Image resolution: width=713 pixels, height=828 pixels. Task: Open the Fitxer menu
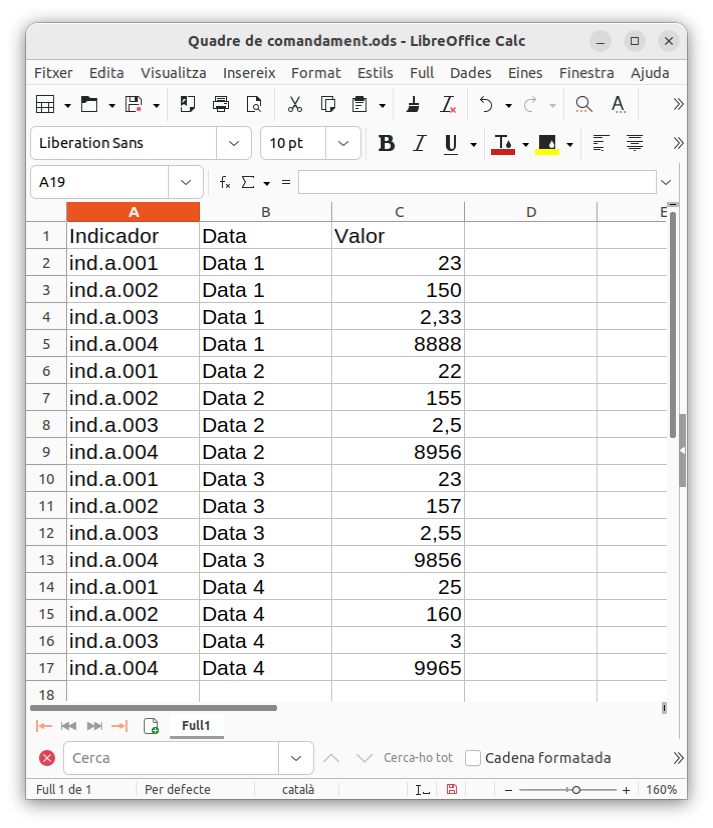(x=53, y=73)
